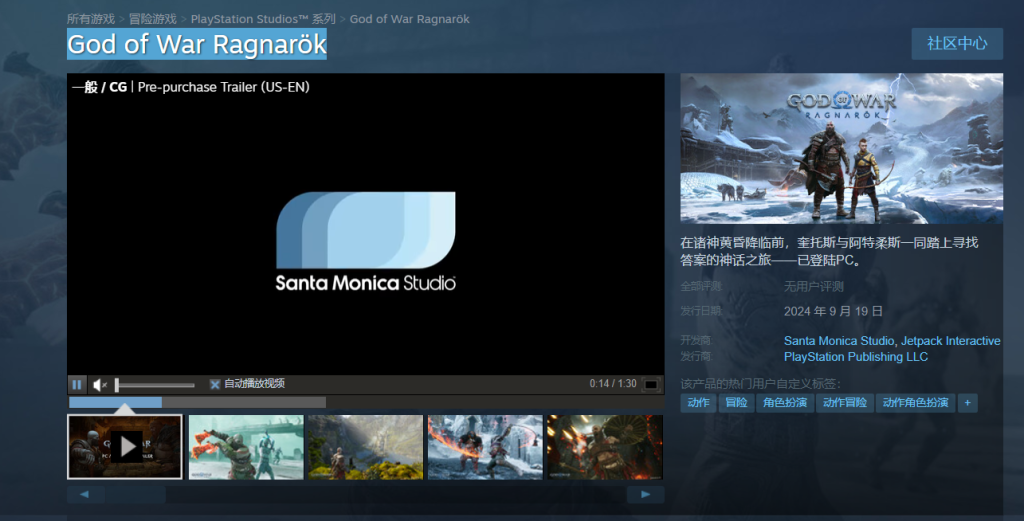Go to 冒险游戏 breadcrumb link
1024x521 pixels.
click(153, 19)
